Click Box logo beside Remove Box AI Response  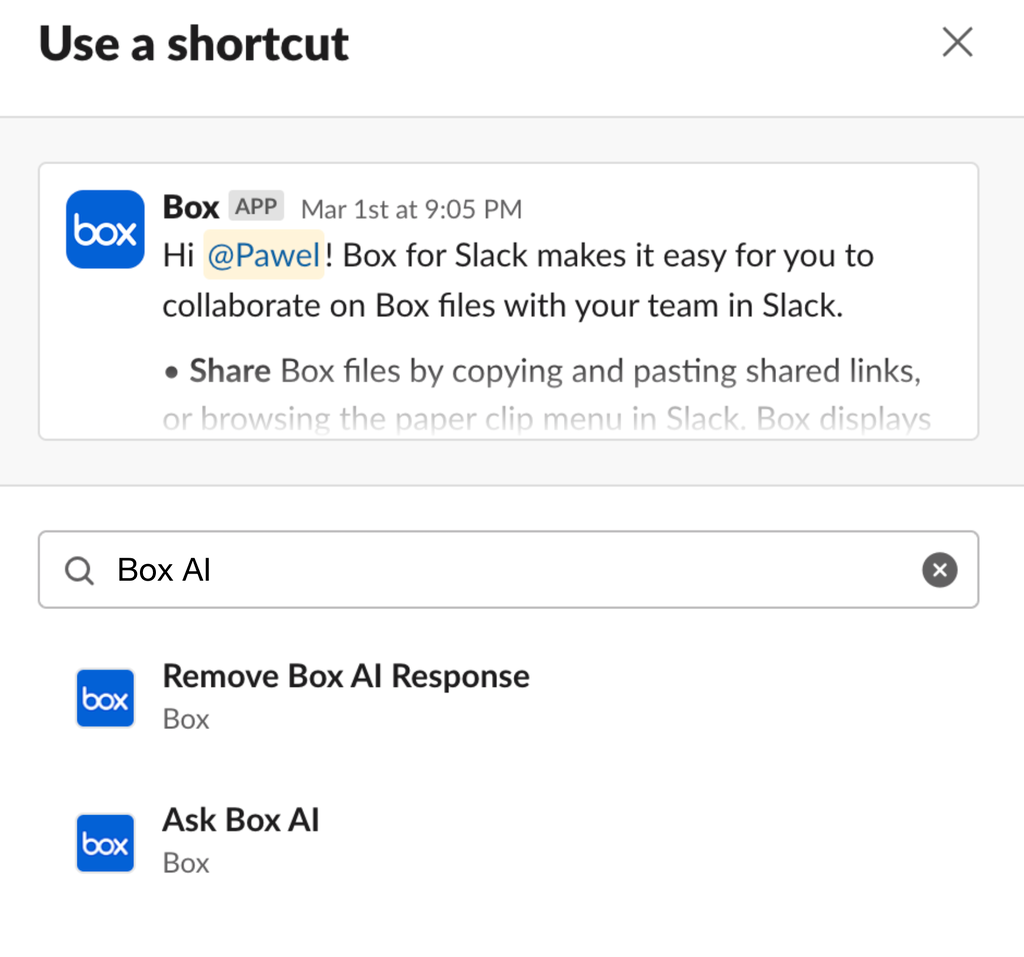pos(105,698)
